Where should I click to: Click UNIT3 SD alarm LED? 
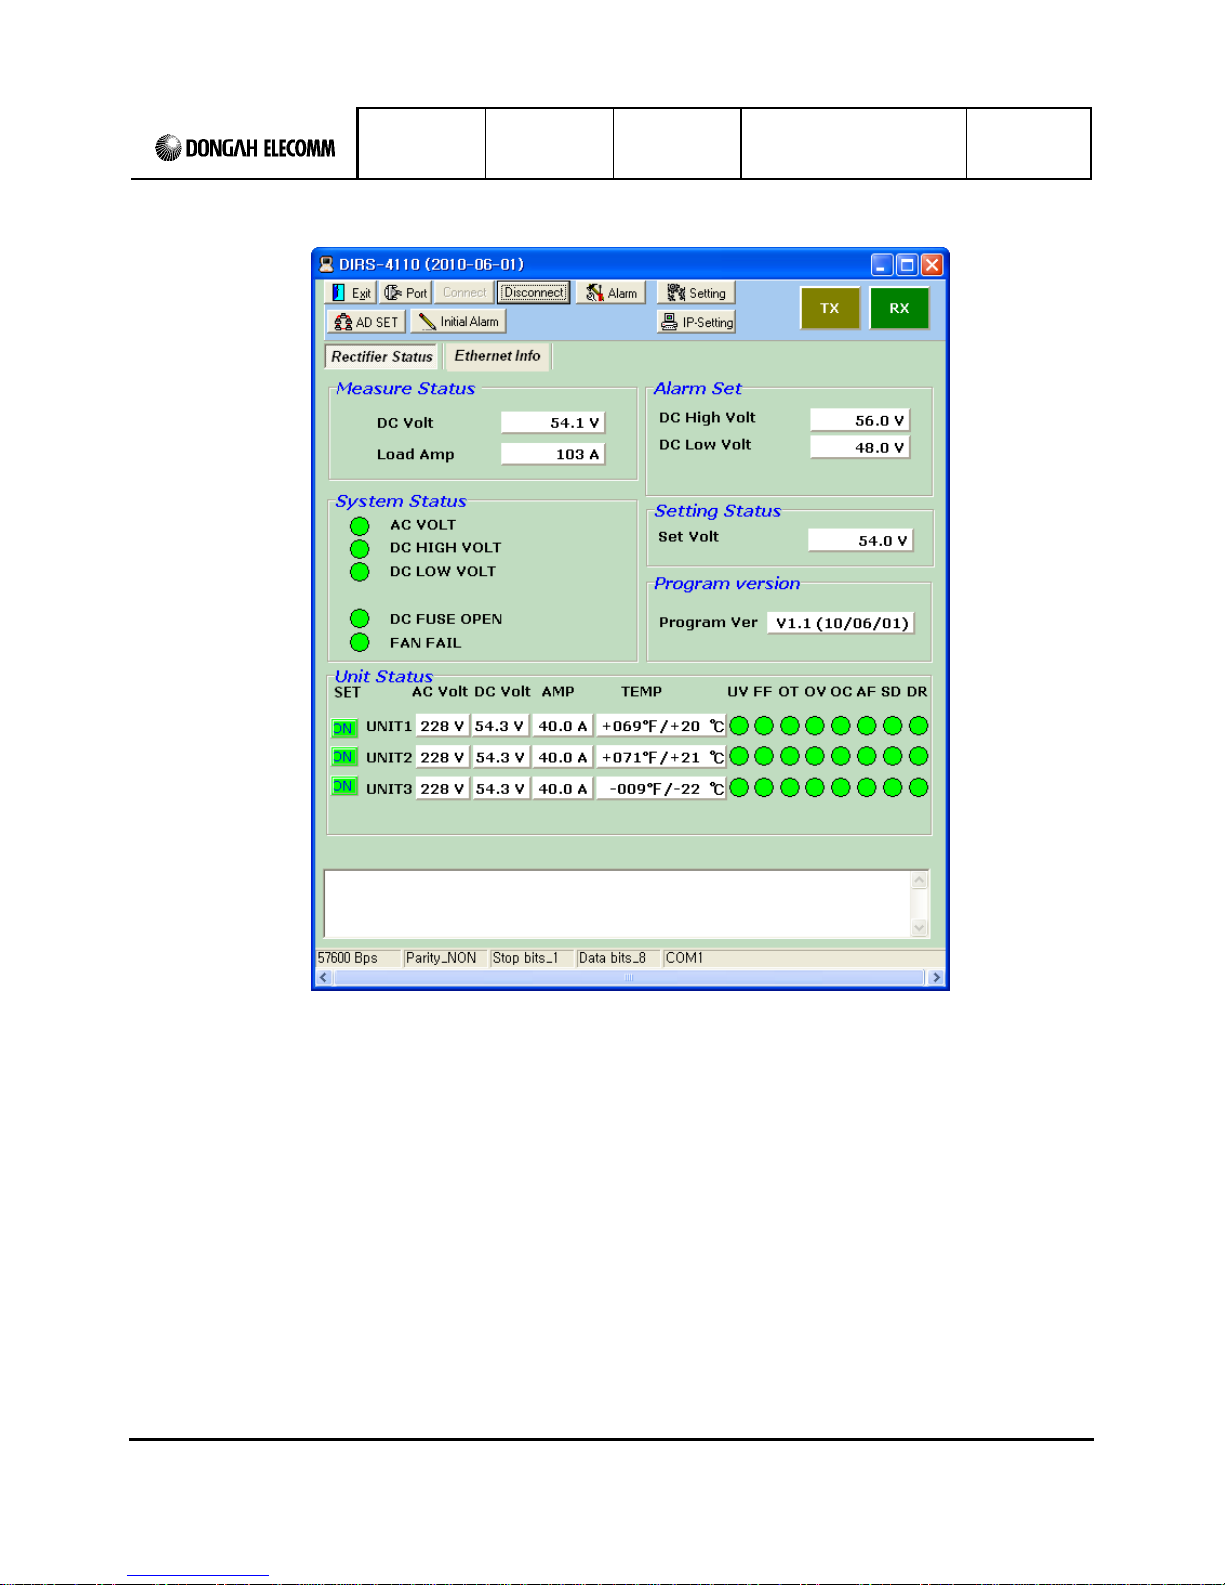(x=892, y=788)
